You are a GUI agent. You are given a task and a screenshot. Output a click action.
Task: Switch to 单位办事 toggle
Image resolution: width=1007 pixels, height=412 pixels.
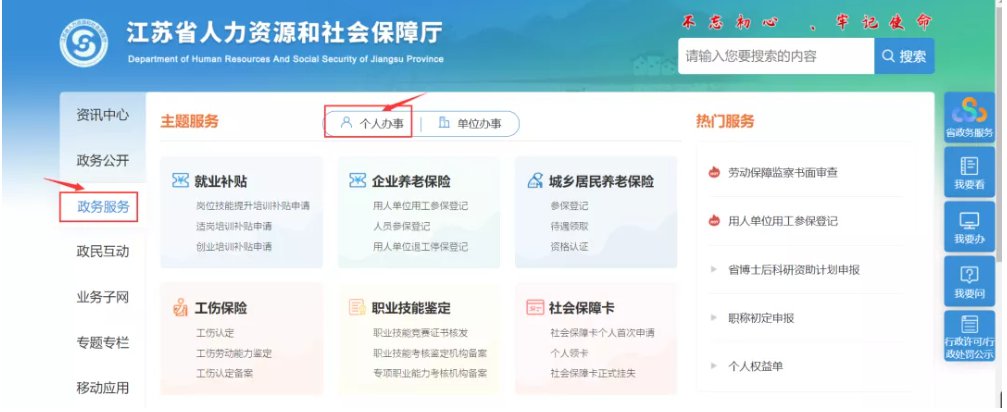coord(469,123)
